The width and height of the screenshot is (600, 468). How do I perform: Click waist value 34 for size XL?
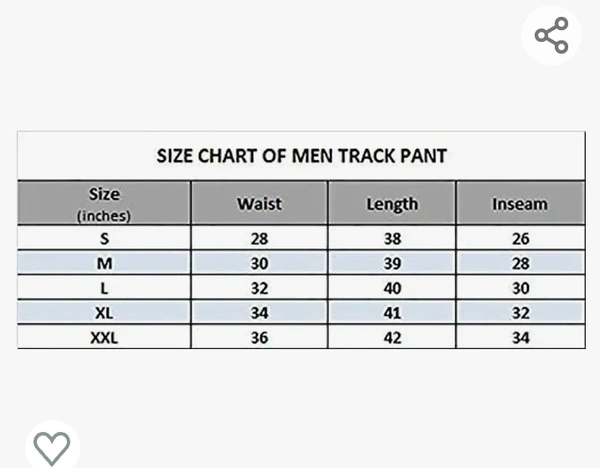(x=259, y=313)
